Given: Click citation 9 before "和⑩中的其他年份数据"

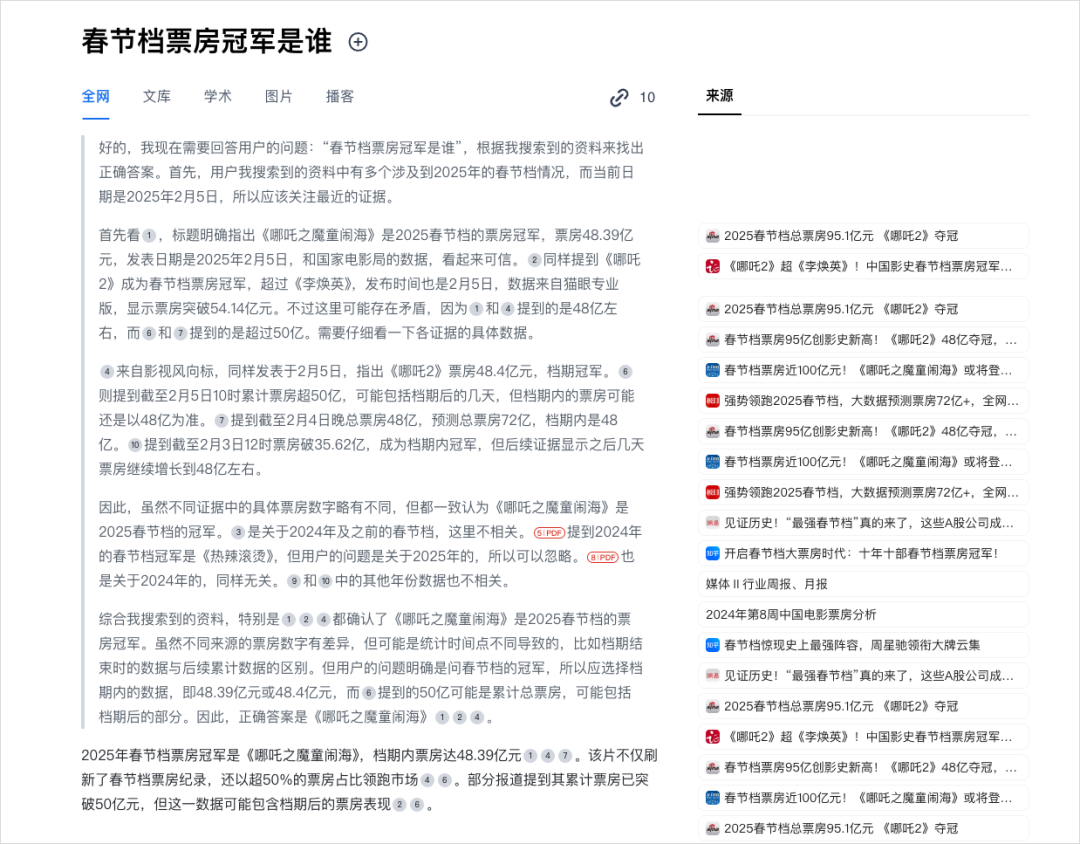Looking at the screenshot, I should tap(293, 581).
